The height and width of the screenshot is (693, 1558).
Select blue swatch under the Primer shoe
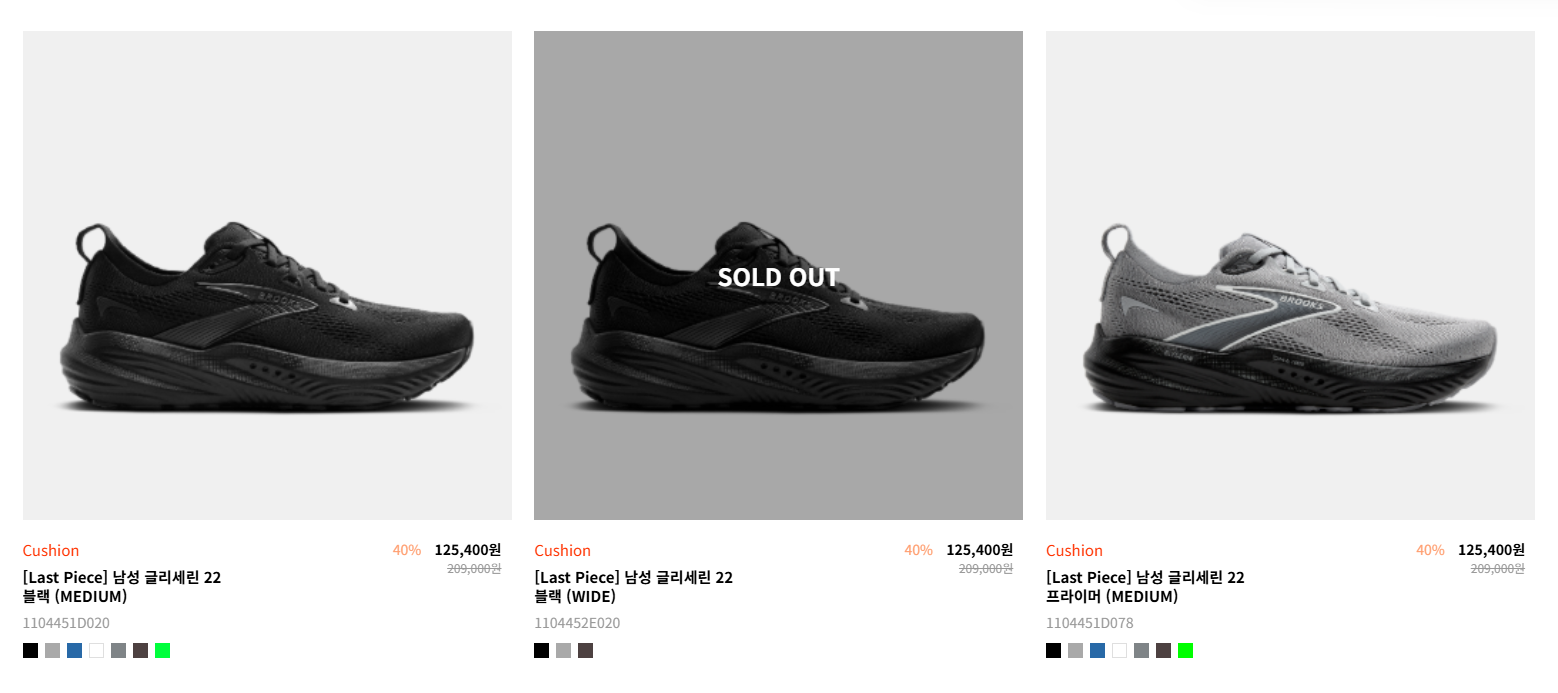(1097, 651)
